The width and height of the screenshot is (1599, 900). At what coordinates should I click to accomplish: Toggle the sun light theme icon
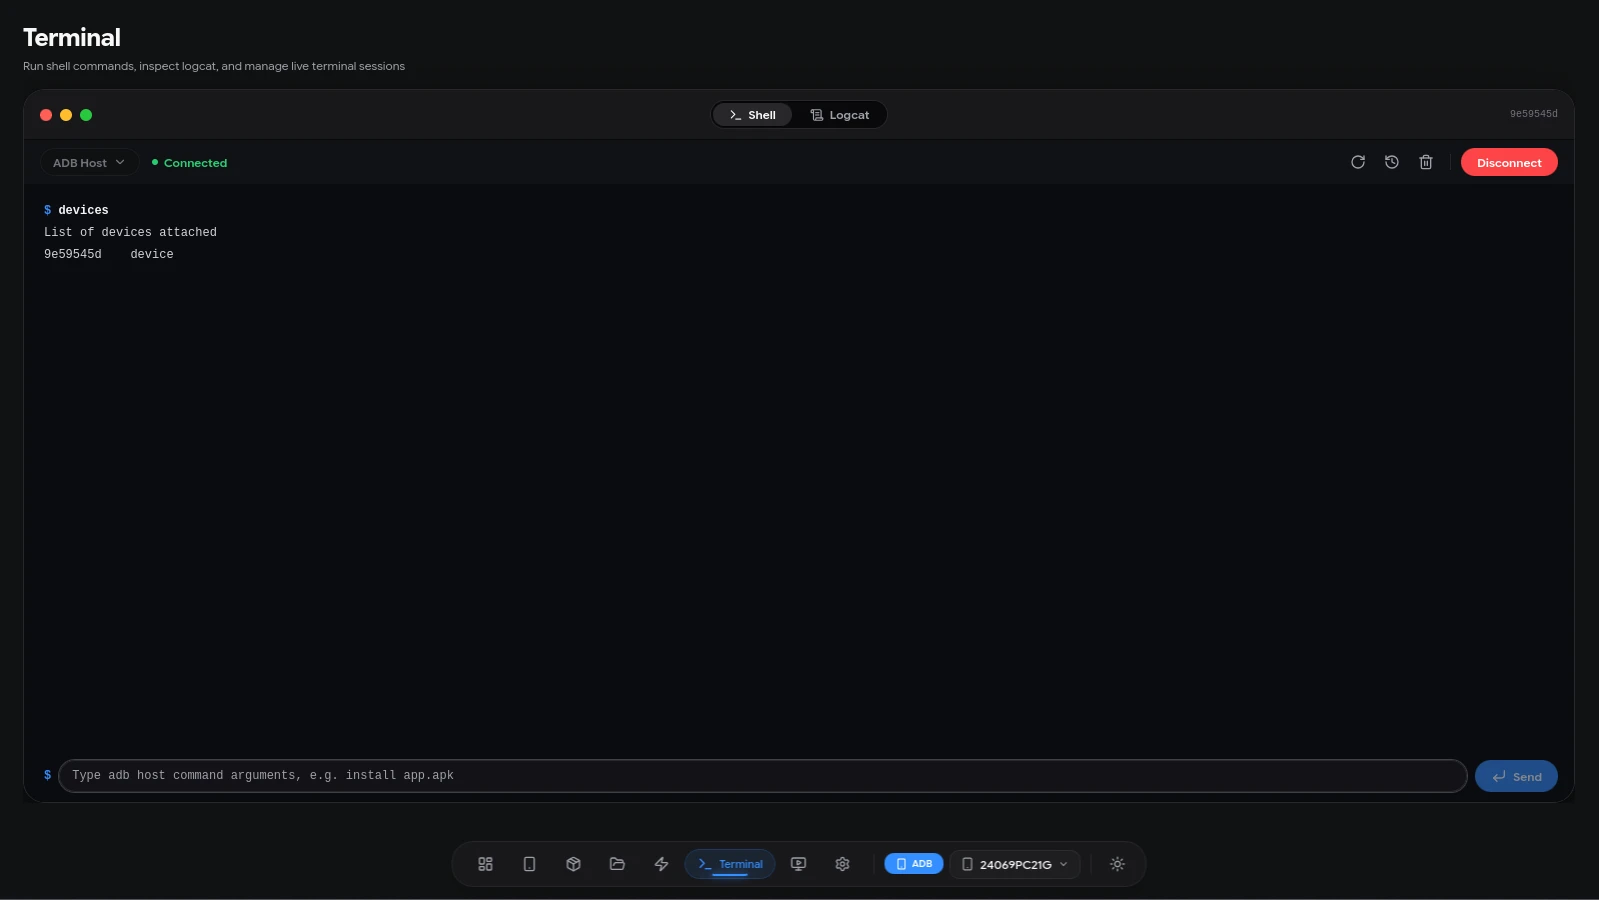click(x=1117, y=864)
